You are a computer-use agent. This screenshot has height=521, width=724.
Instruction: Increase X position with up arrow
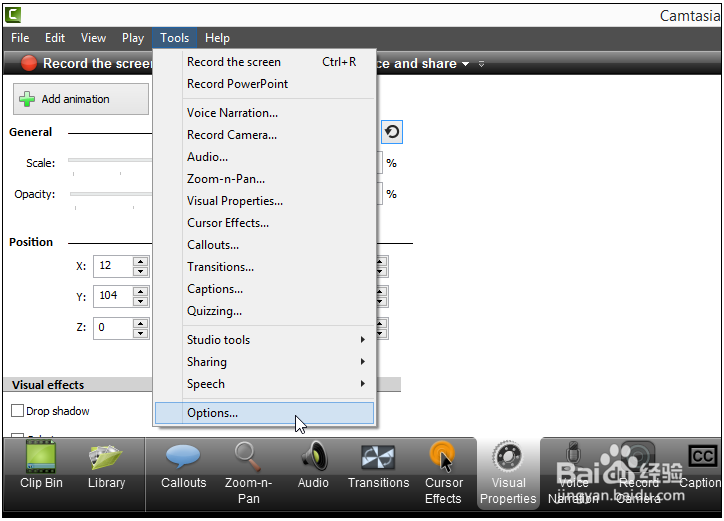pos(140,261)
